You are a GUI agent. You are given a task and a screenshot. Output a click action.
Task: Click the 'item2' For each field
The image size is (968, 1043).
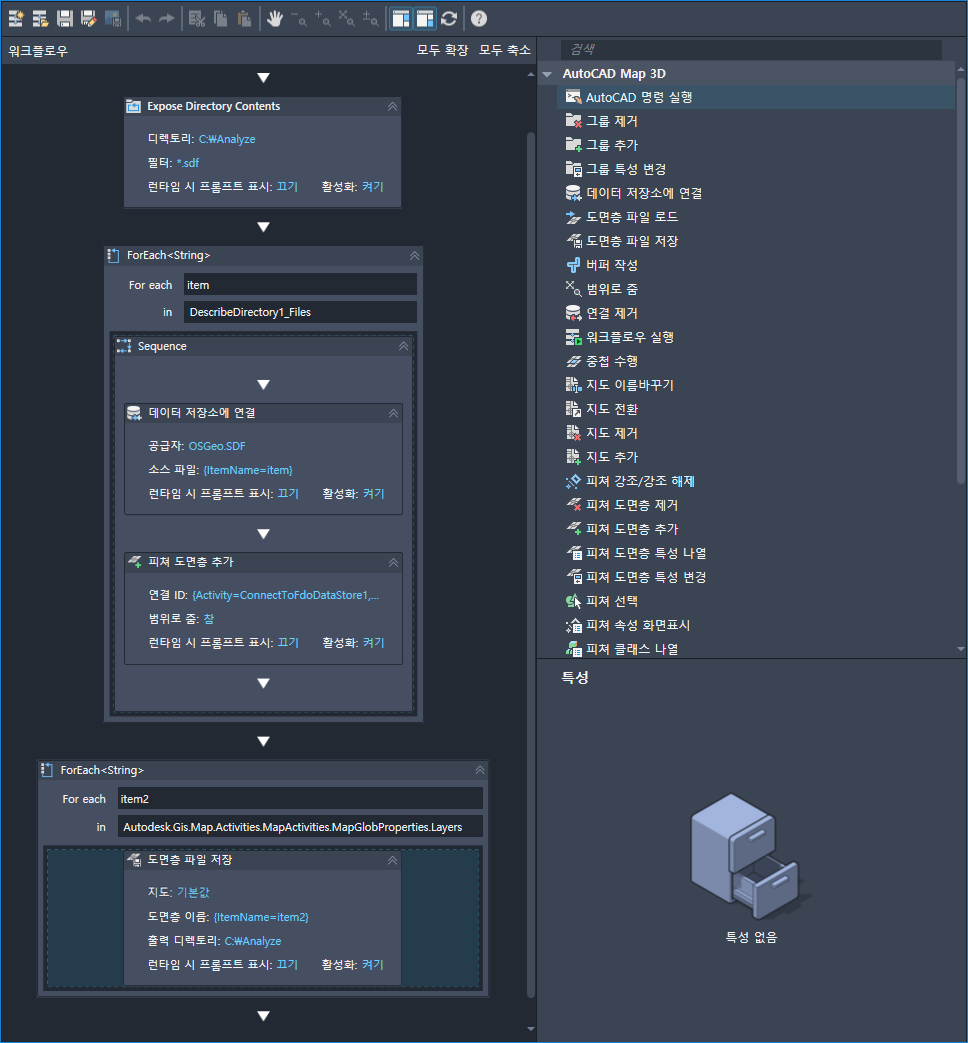point(300,798)
